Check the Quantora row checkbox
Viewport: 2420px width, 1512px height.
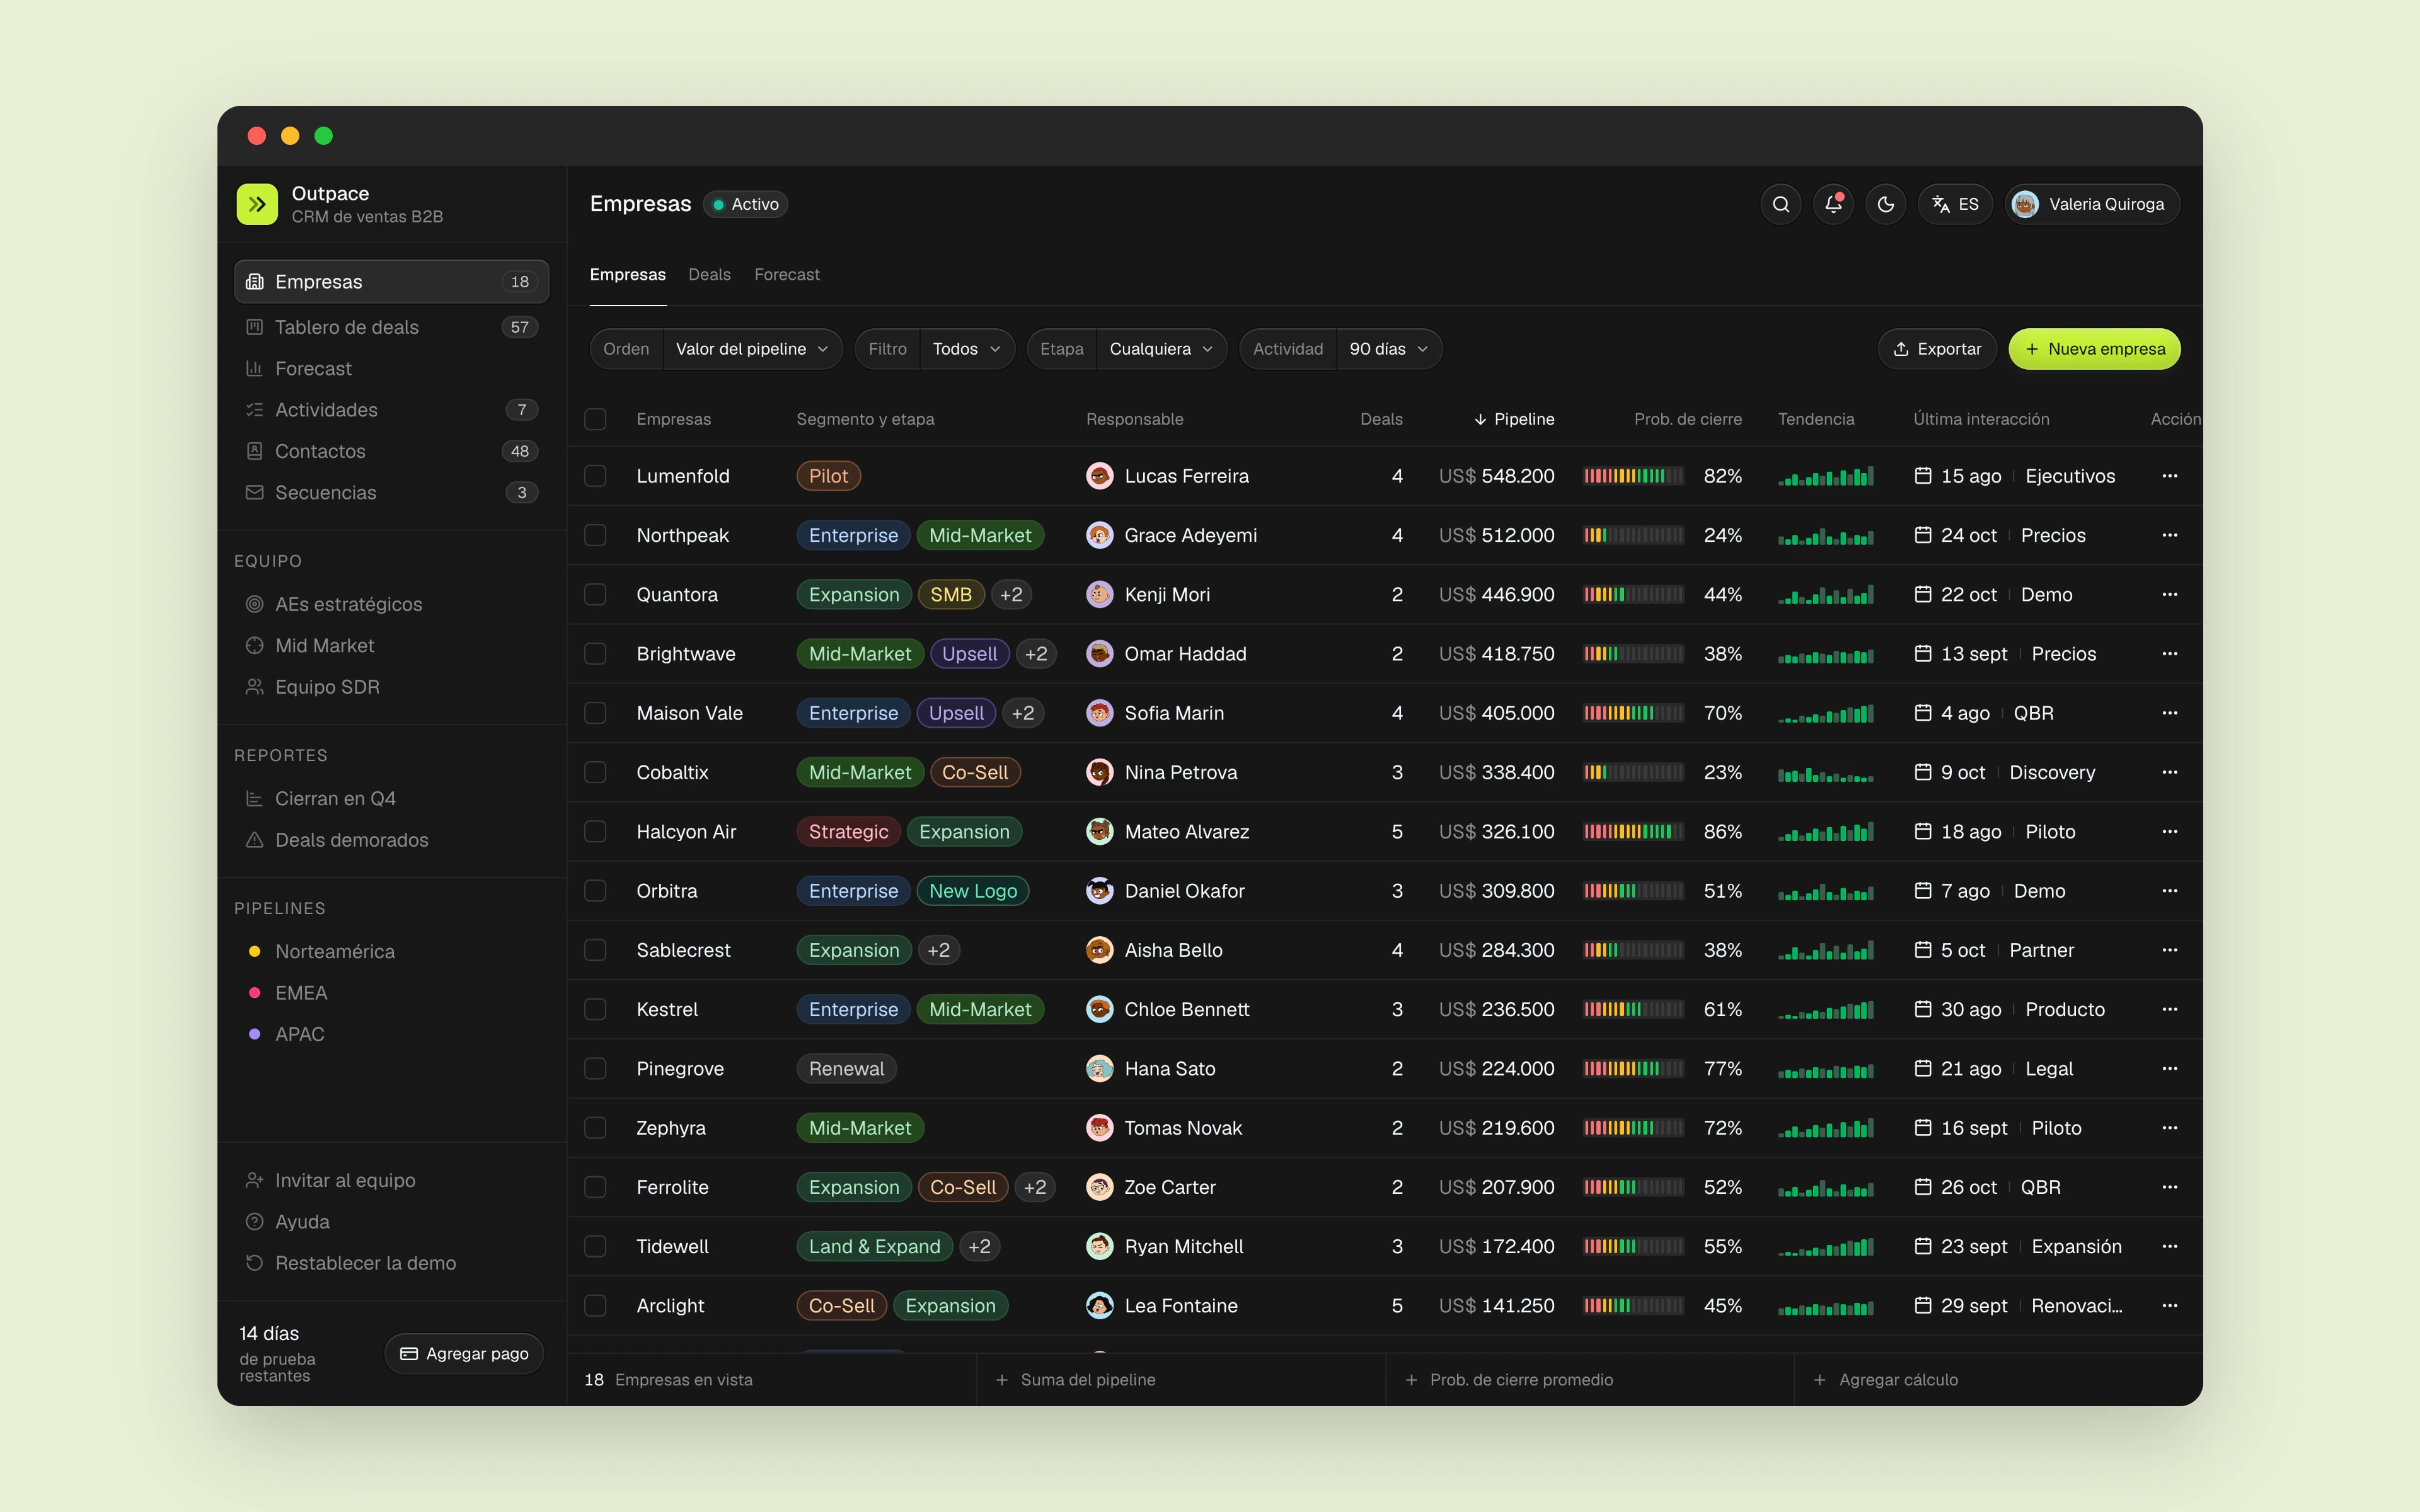pyautogui.click(x=595, y=595)
